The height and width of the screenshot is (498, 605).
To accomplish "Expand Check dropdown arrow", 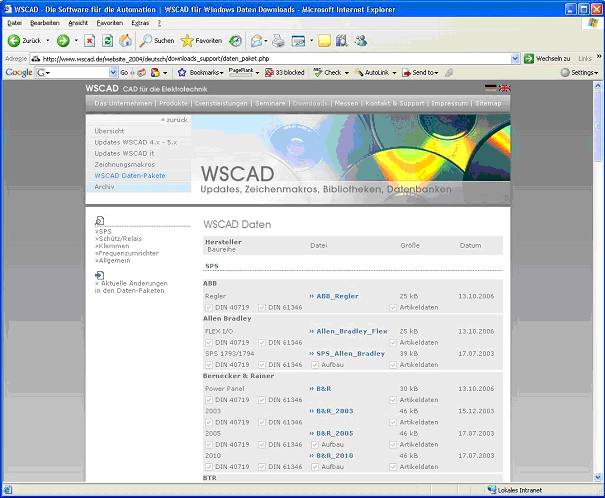I will tap(346, 73).
